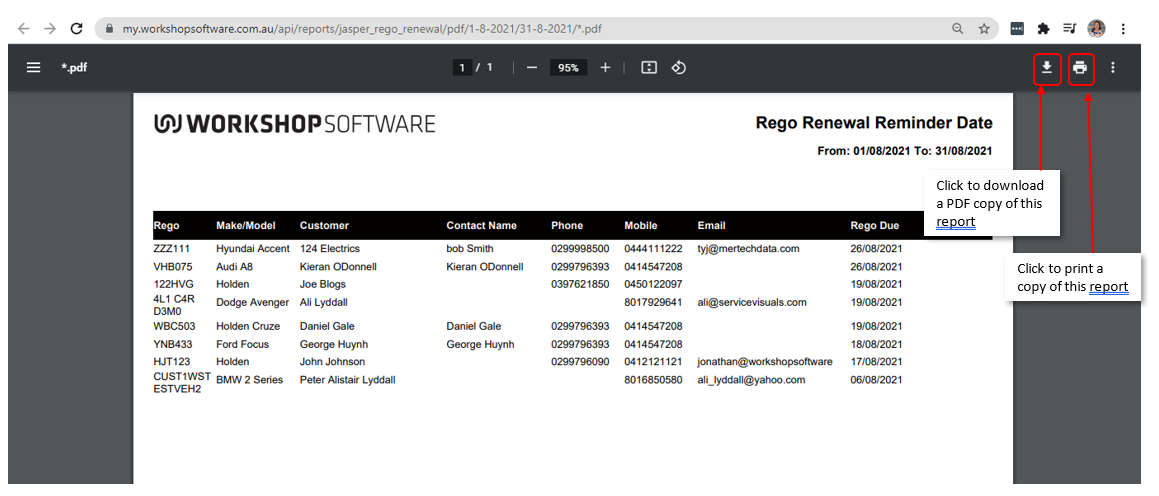The image size is (1159, 496).
Task: Open the zoom magnifier in the address bar
Action: point(957,29)
